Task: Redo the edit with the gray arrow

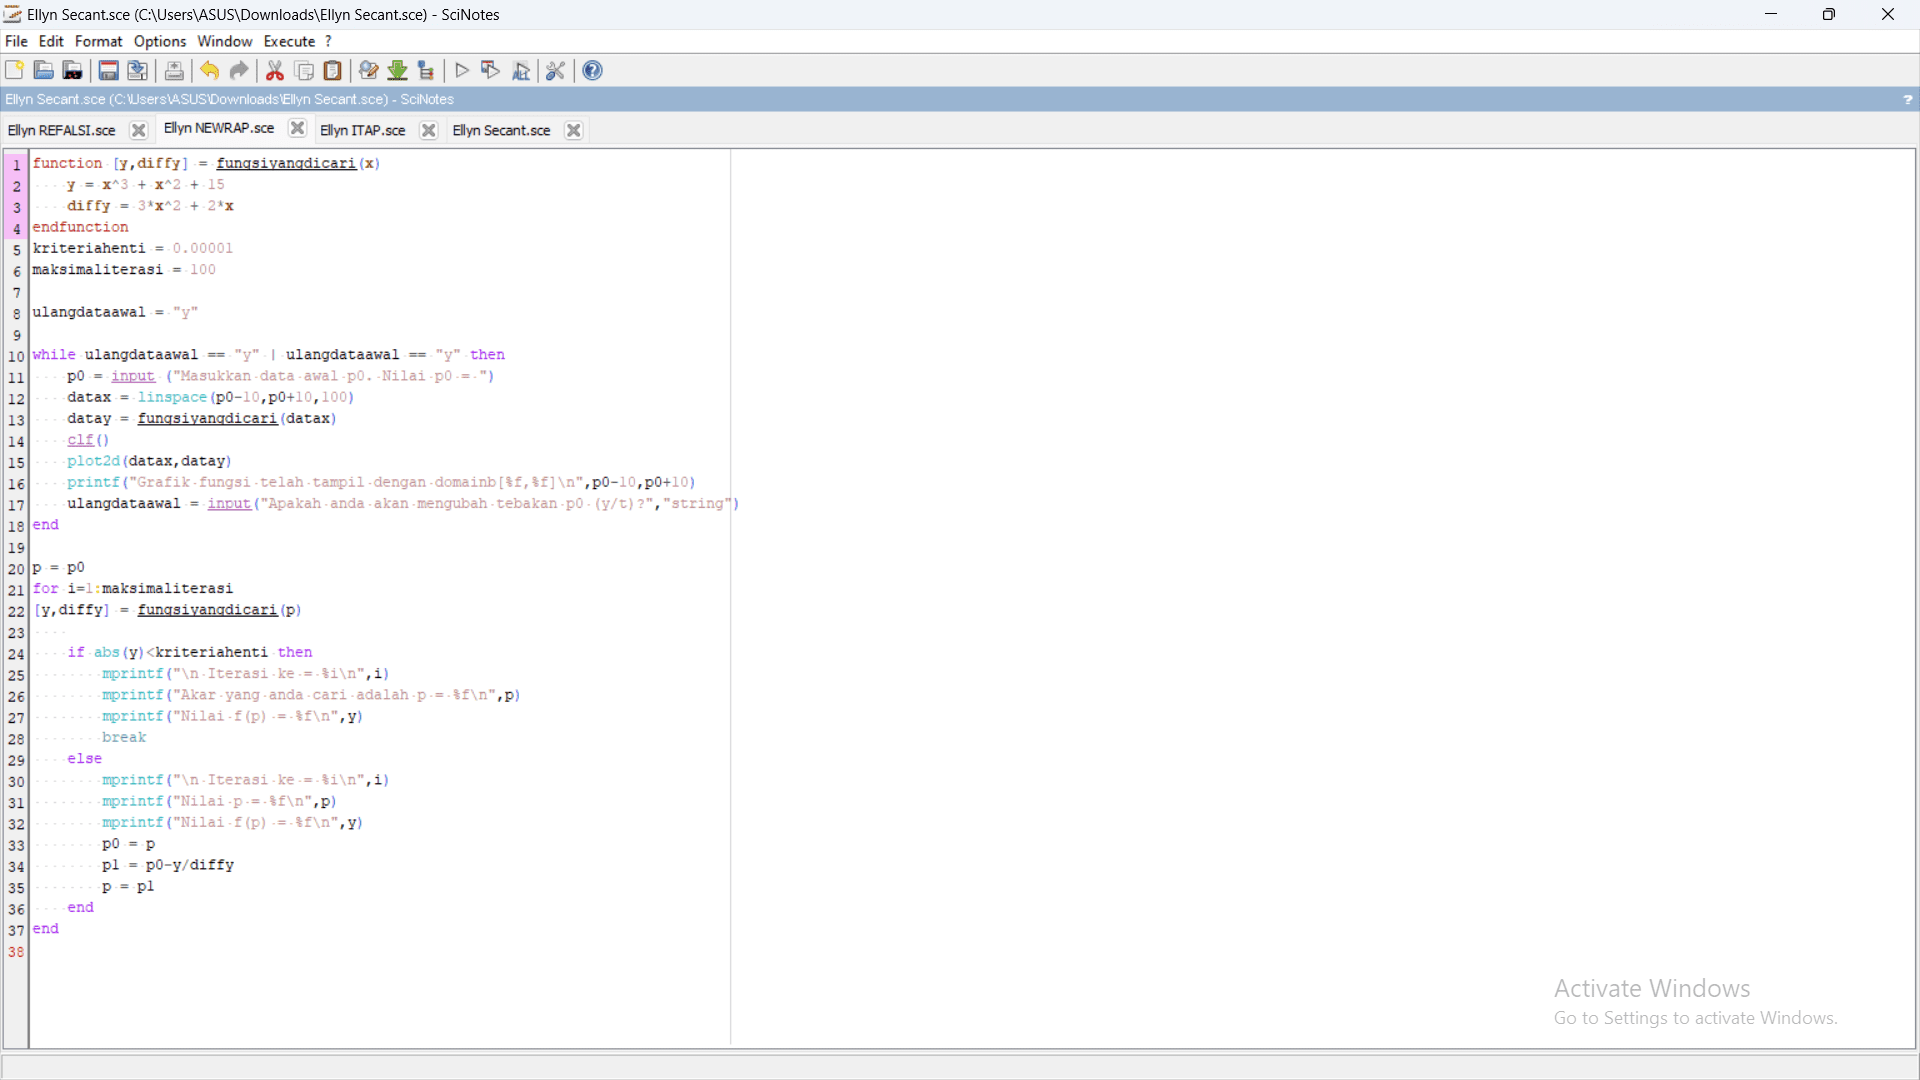Action: click(x=239, y=70)
